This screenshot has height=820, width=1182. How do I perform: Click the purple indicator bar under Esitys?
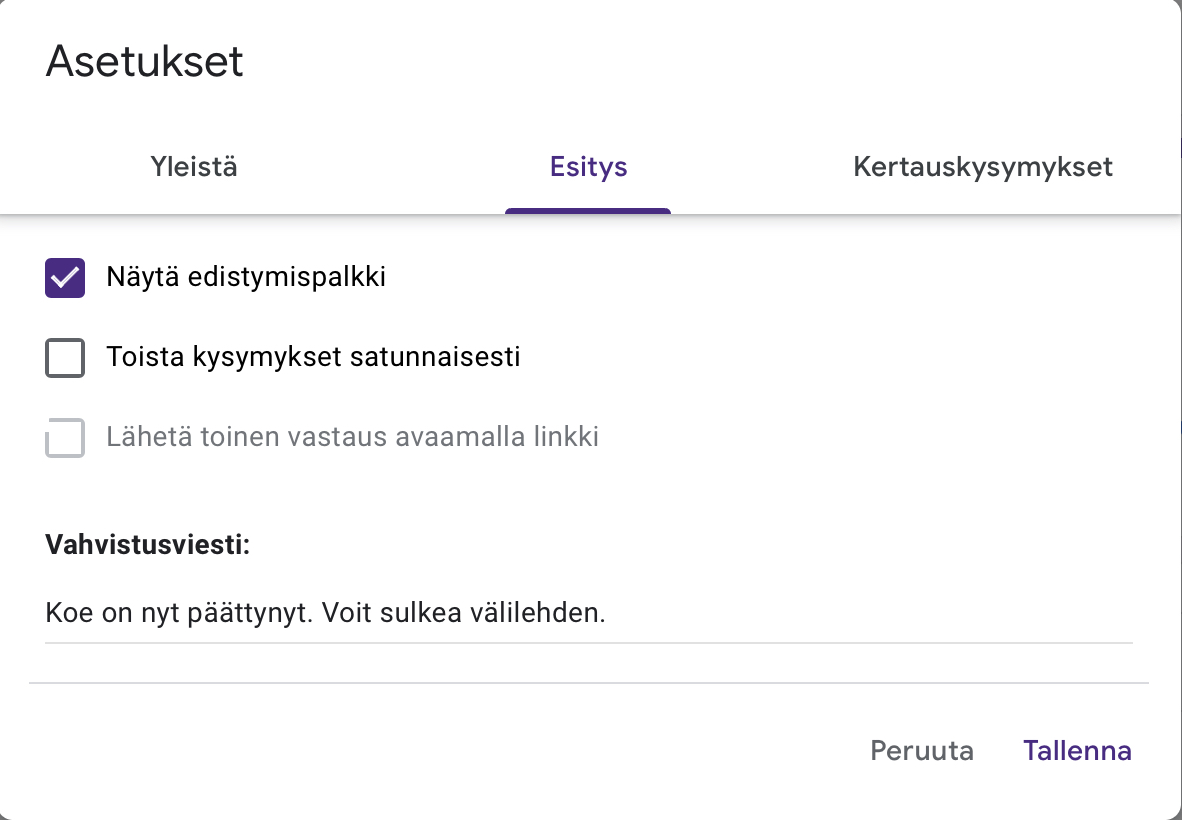[x=588, y=211]
